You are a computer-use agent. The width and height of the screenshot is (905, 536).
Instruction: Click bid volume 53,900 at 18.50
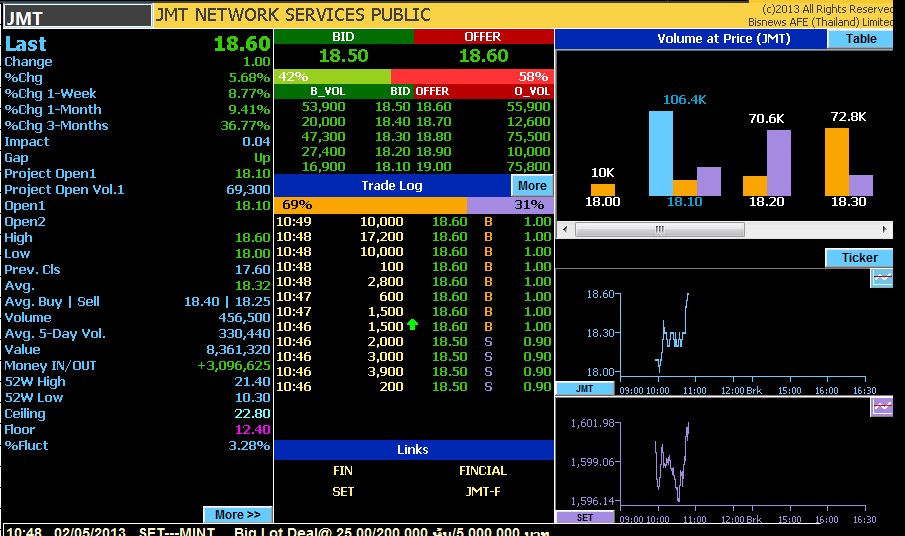point(323,107)
